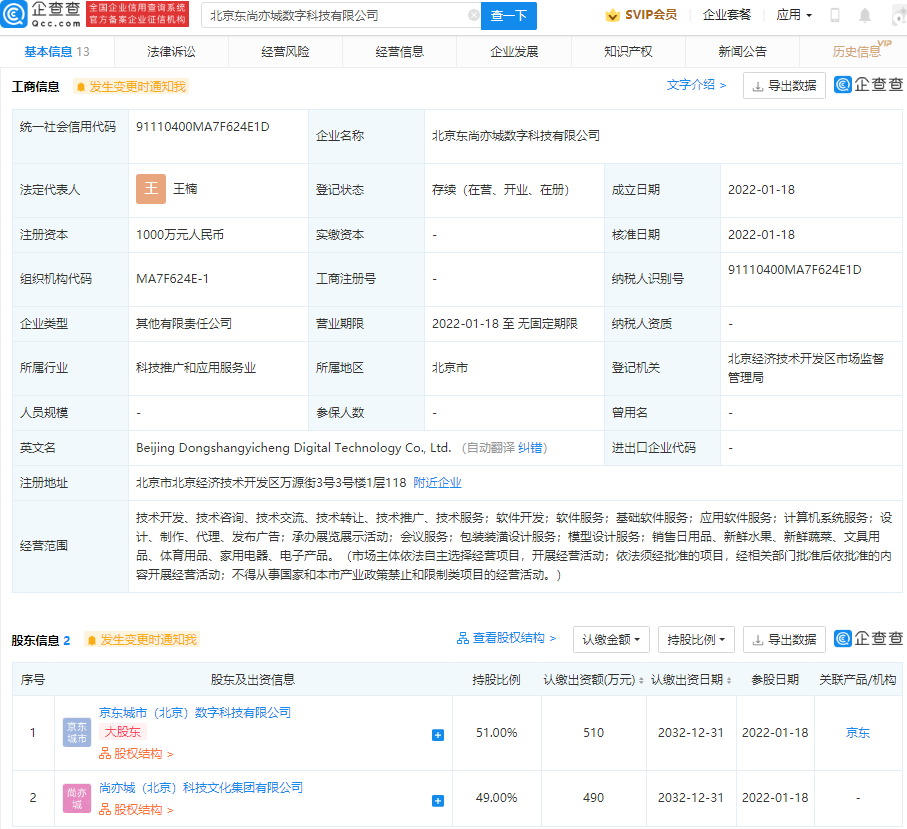
Task: Click 导出数据 button in 工商信息 section
Action: 784,86
